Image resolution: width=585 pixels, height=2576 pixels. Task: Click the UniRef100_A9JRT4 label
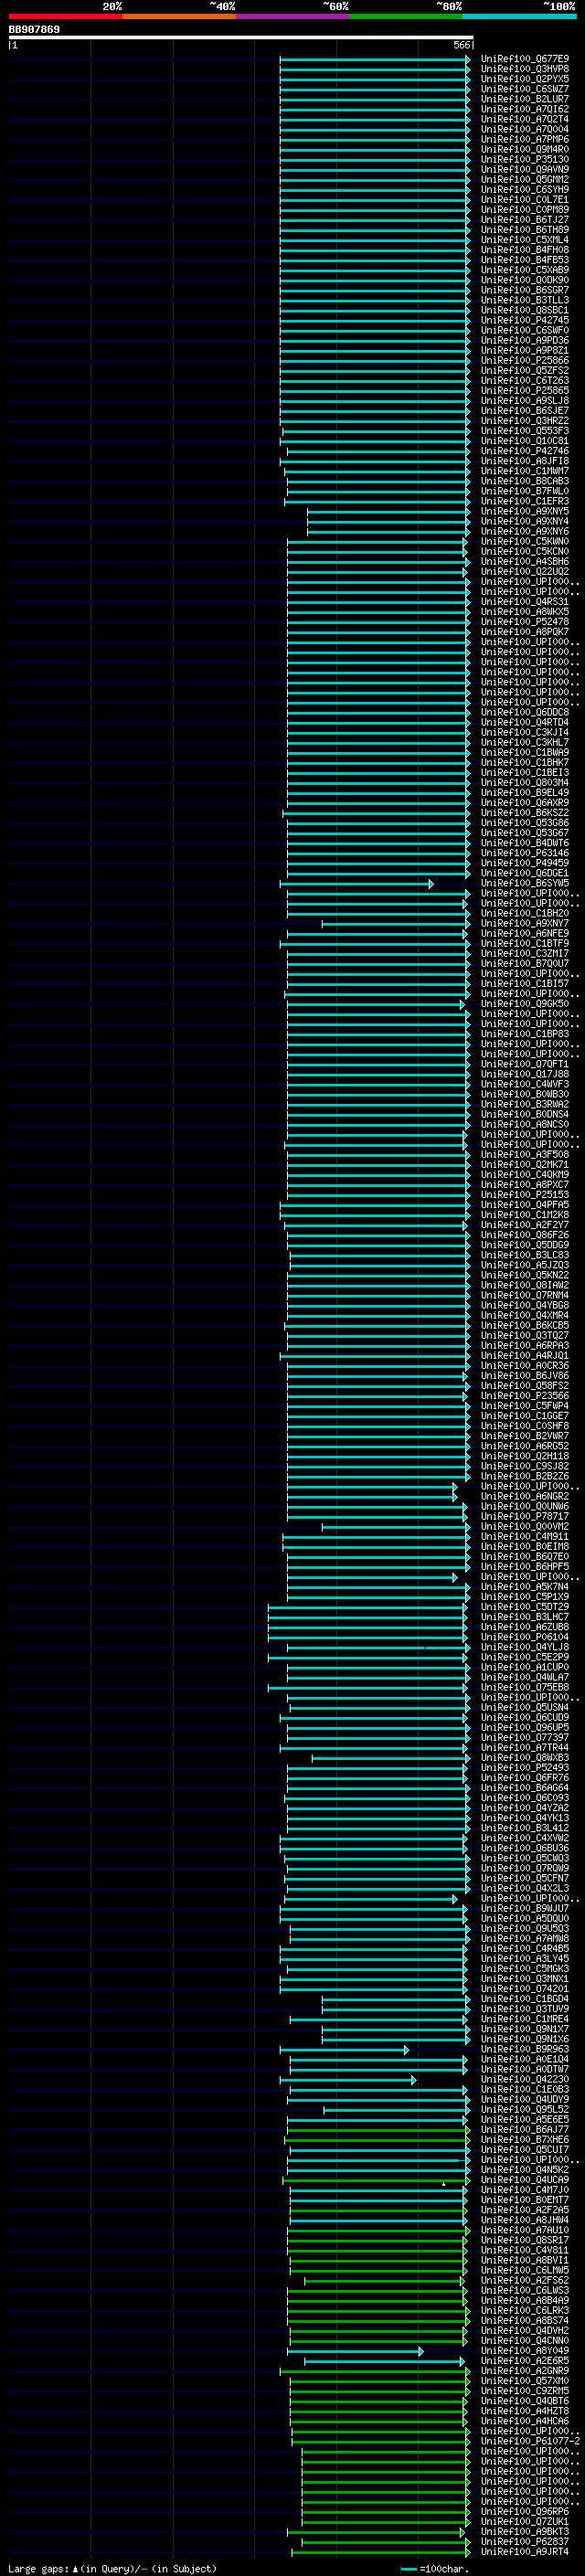(x=525, y=2552)
